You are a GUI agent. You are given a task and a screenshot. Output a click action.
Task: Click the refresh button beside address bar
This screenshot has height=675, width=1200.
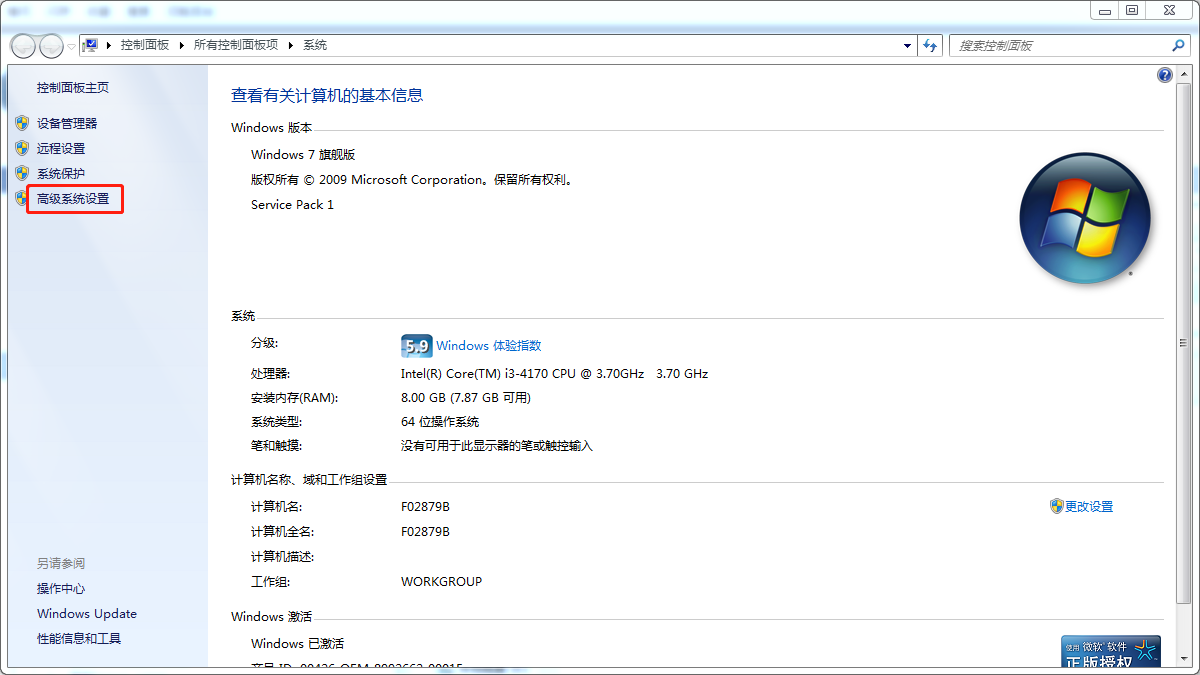pos(931,46)
